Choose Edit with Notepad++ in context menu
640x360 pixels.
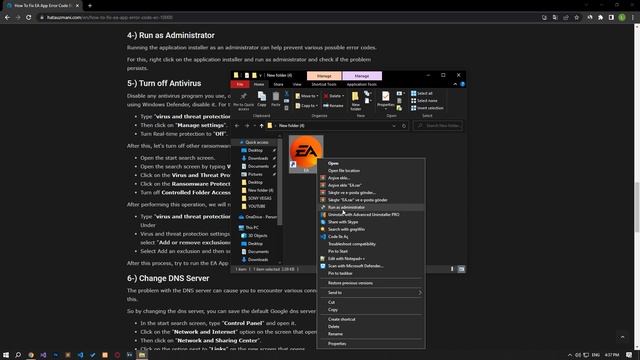(x=371, y=259)
